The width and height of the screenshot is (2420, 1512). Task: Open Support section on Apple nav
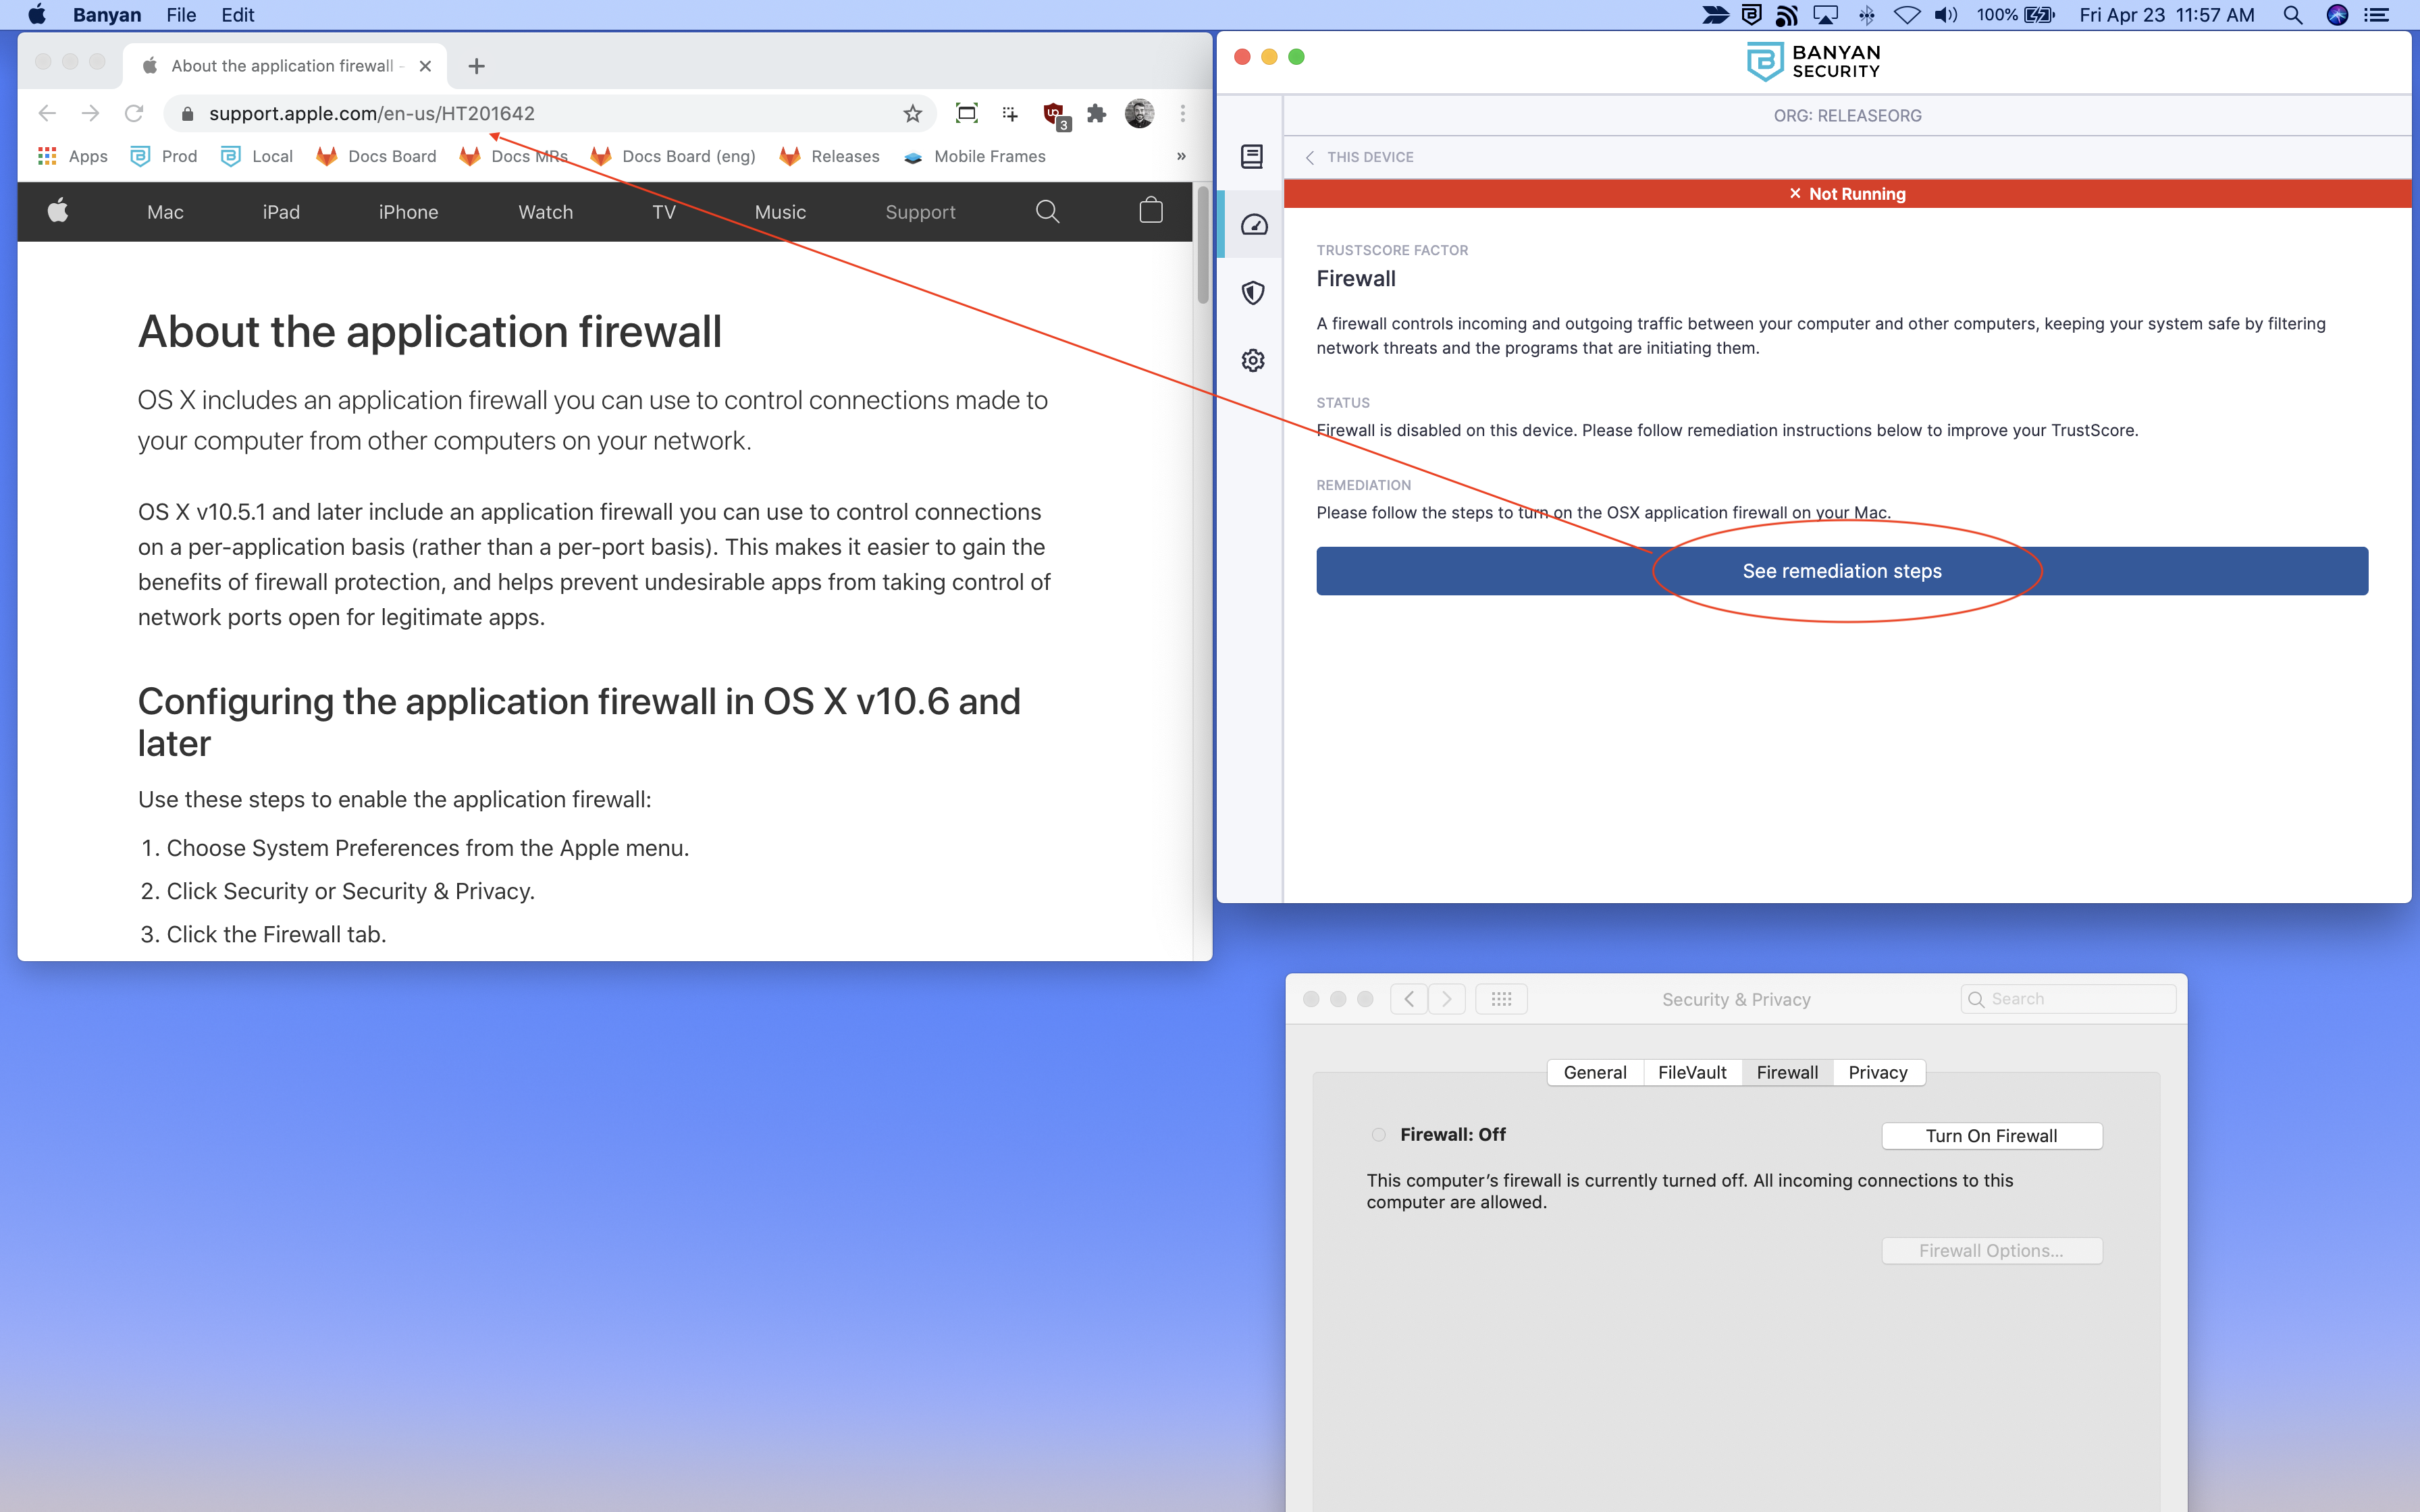tap(920, 212)
